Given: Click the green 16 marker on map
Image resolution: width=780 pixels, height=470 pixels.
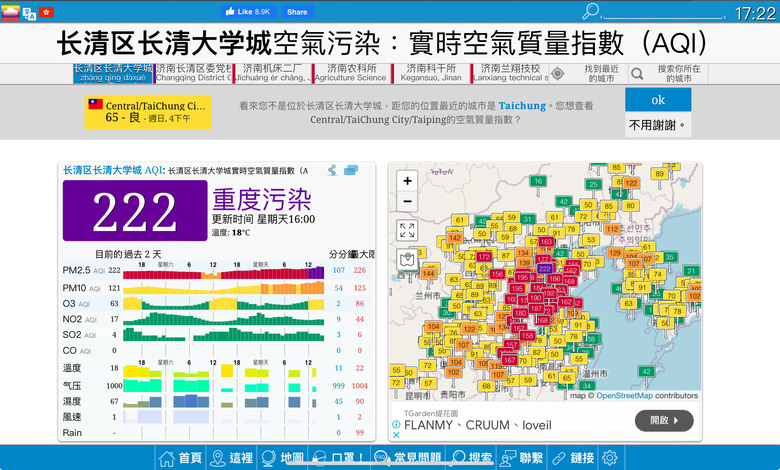Looking at the screenshot, I should (538, 182).
